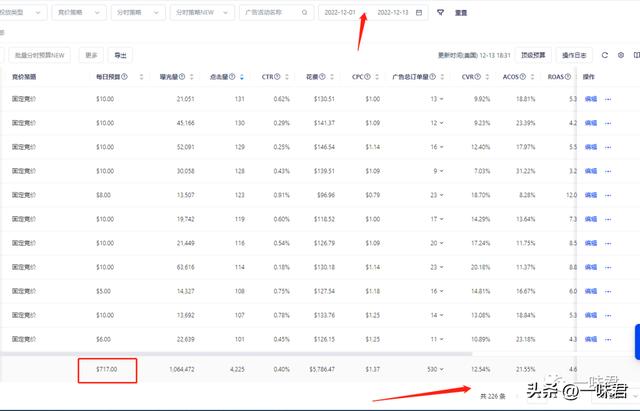Viewport: 640px width, 411px height.
Task: Toggle the blue 点击量 sort arrows
Action: coord(242,77)
